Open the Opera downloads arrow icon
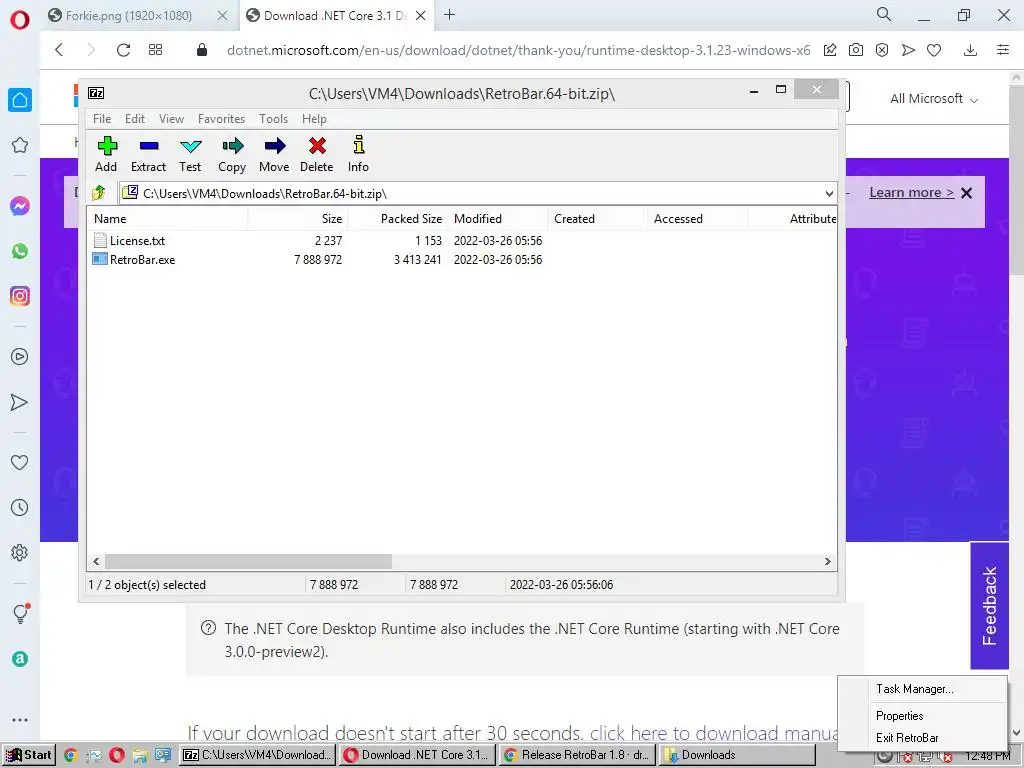This screenshot has height=768, width=1024. click(x=970, y=50)
